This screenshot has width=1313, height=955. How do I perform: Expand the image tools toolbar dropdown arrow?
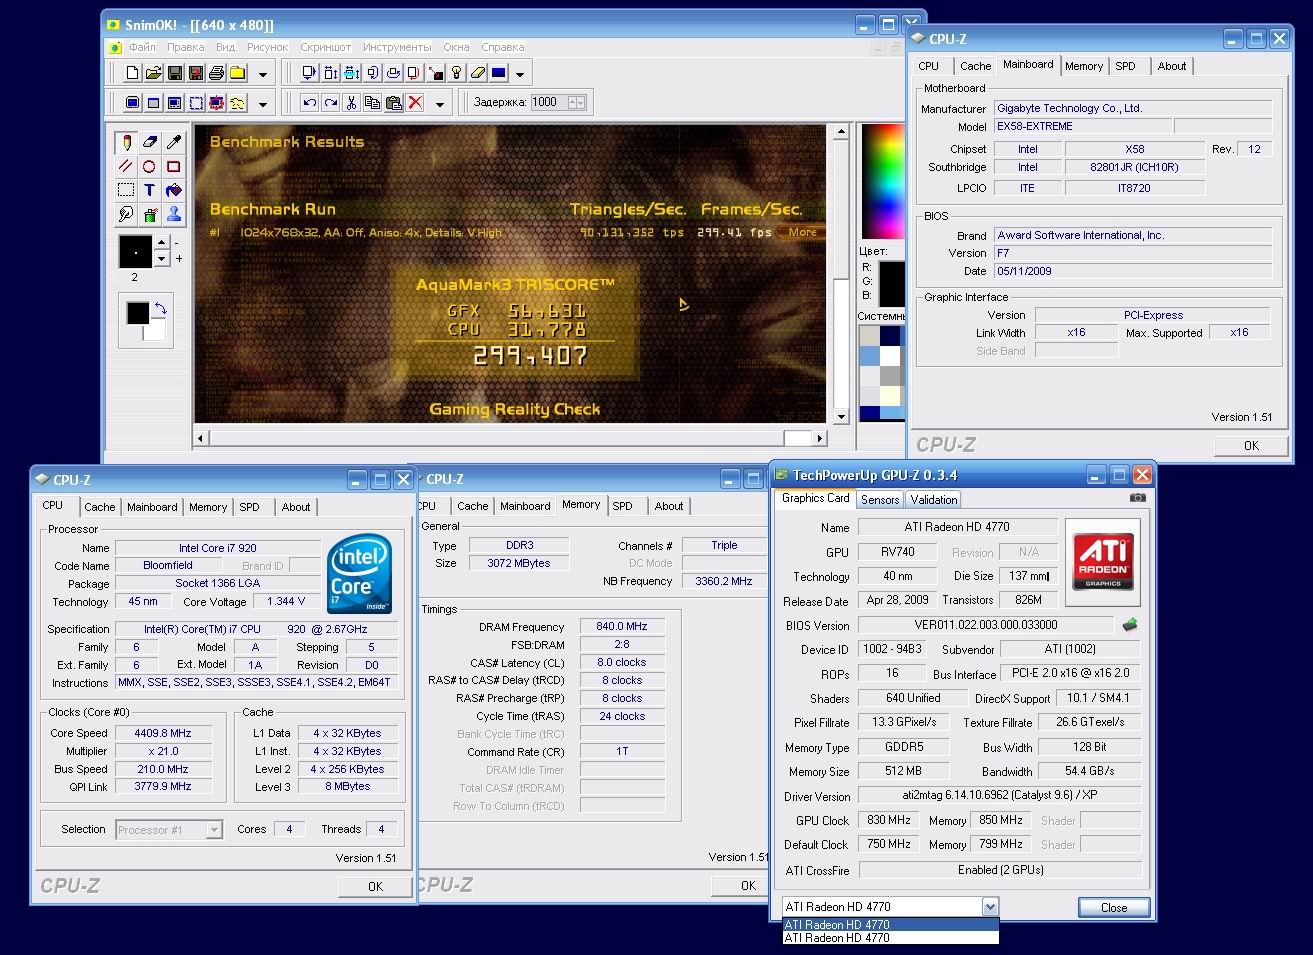pyautogui.click(x=520, y=74)
